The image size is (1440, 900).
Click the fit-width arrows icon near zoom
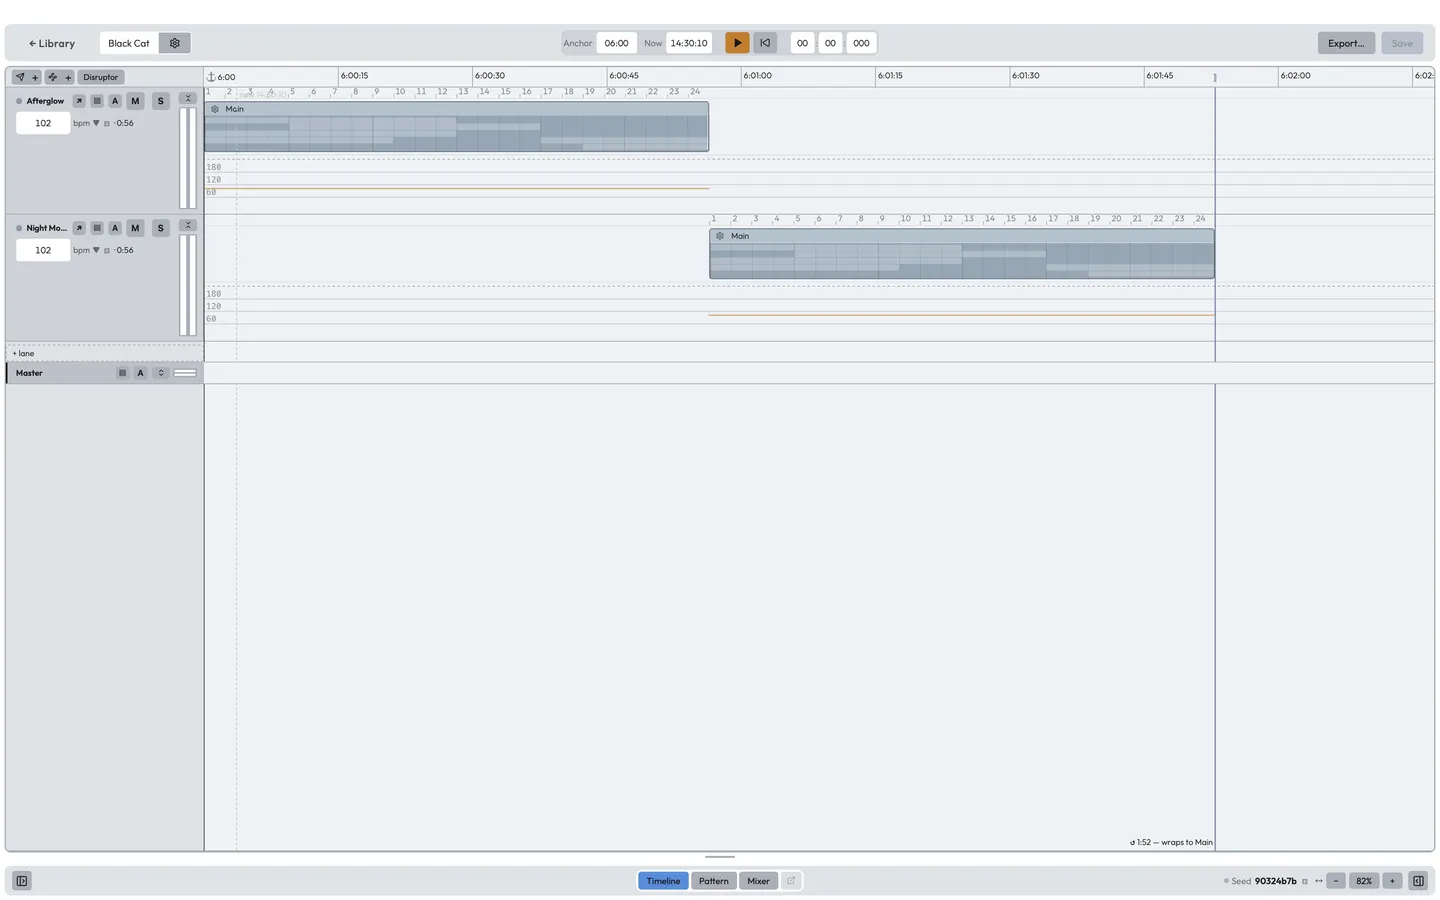pos(1319,881)
